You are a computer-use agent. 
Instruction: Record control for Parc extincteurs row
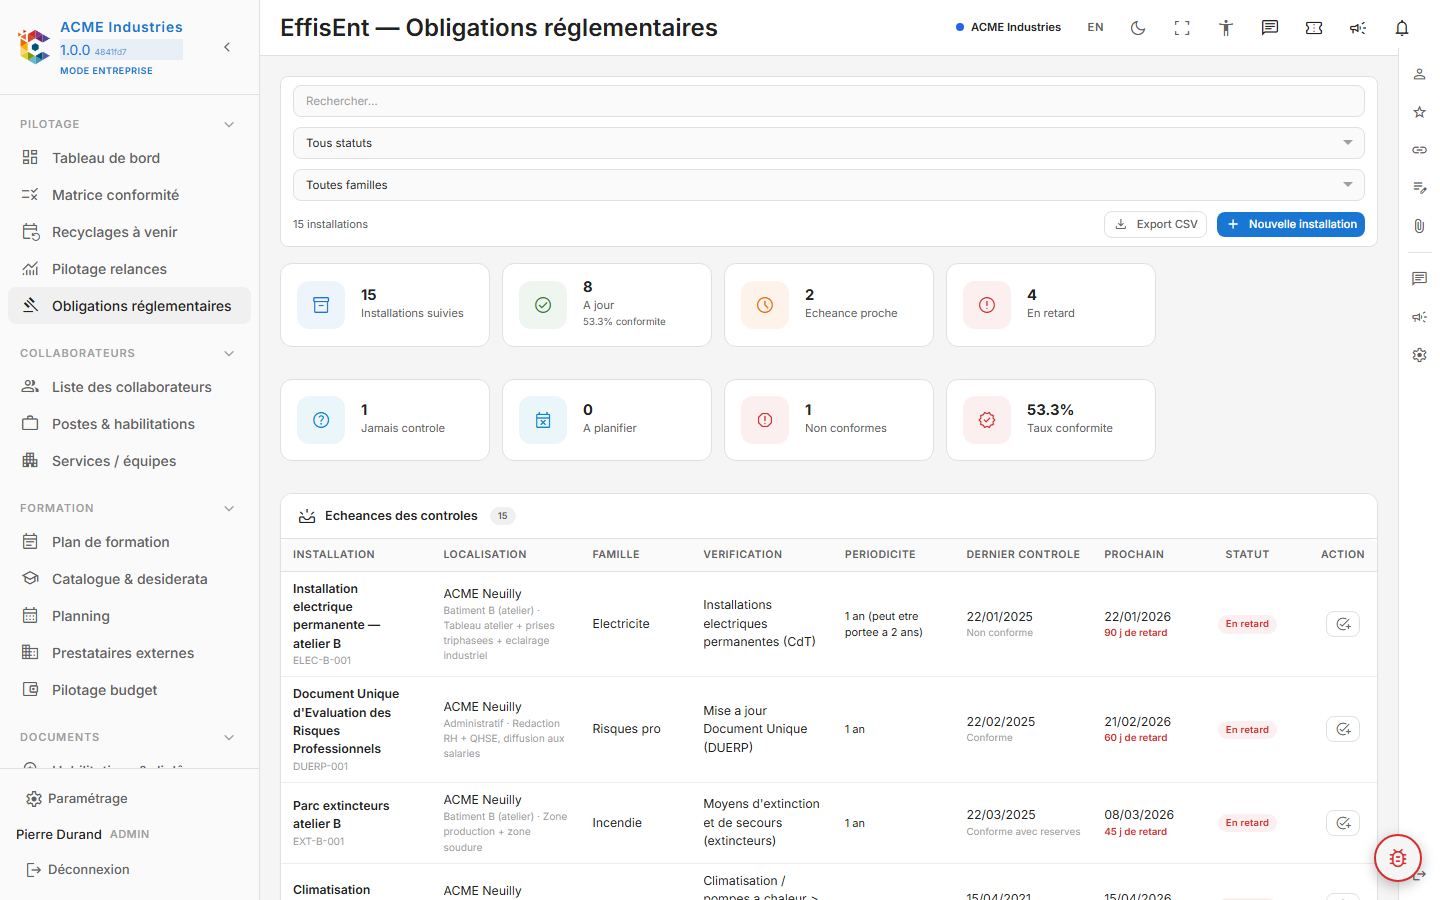point(1343,823)
